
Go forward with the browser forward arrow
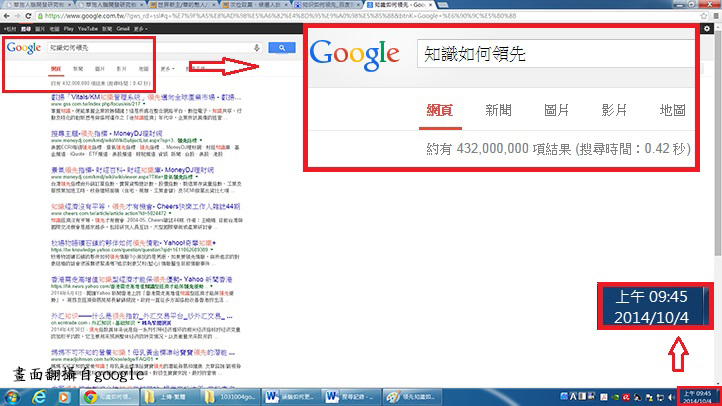(x=17, y=16)
